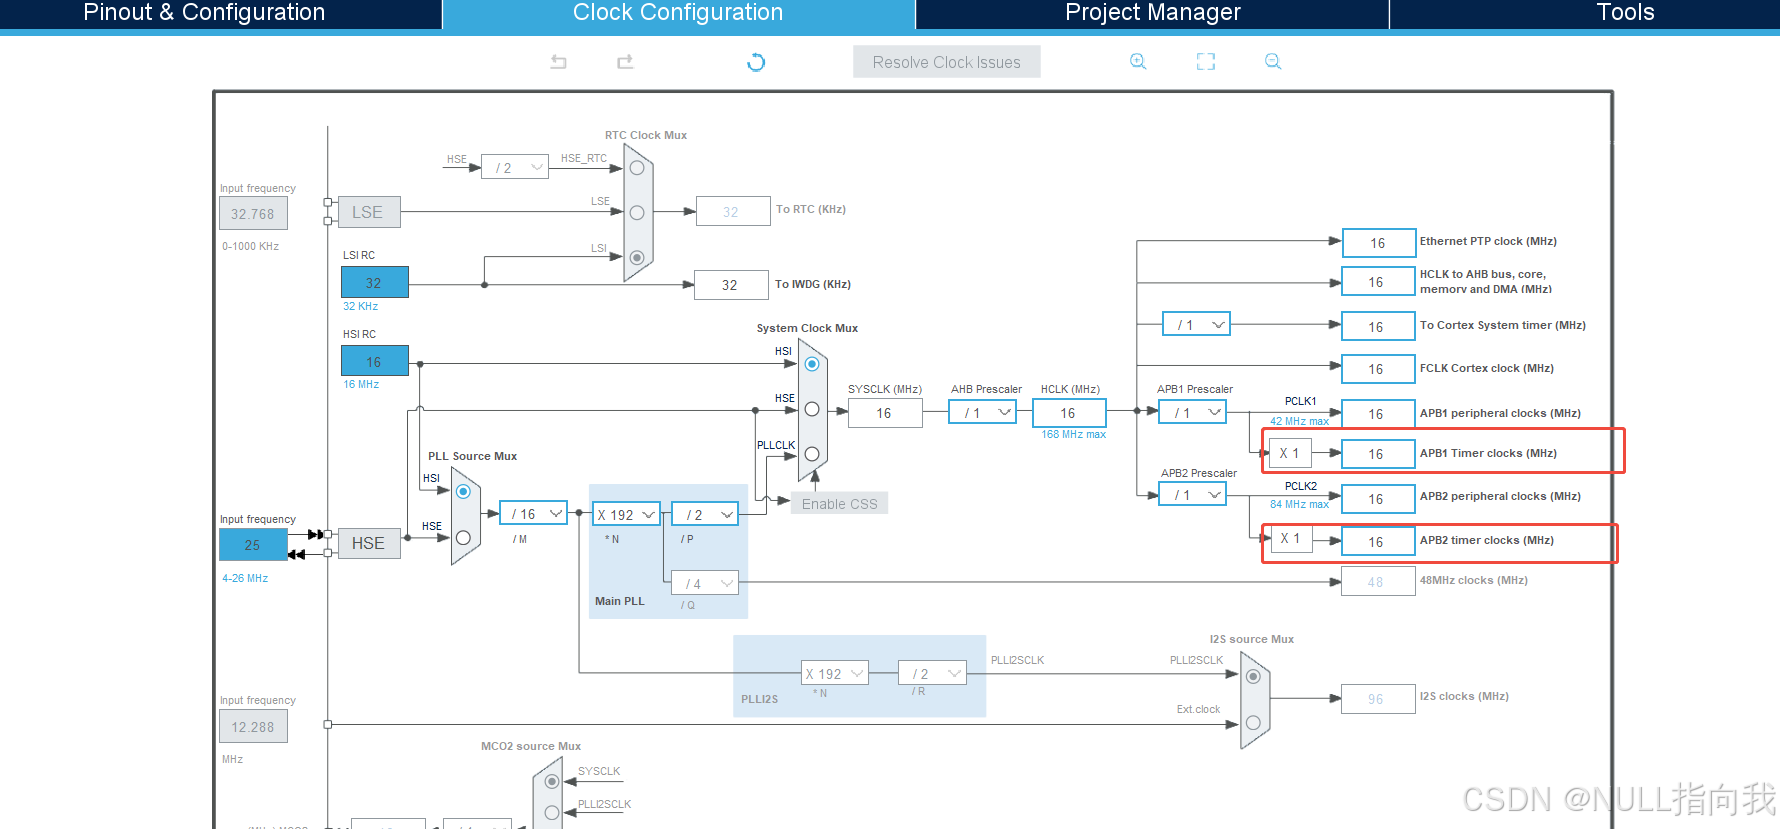The width and height of the screenshot is (1780, 829).
Task: Click the LSE oscillator block
Action: click(x=368, y=212)
